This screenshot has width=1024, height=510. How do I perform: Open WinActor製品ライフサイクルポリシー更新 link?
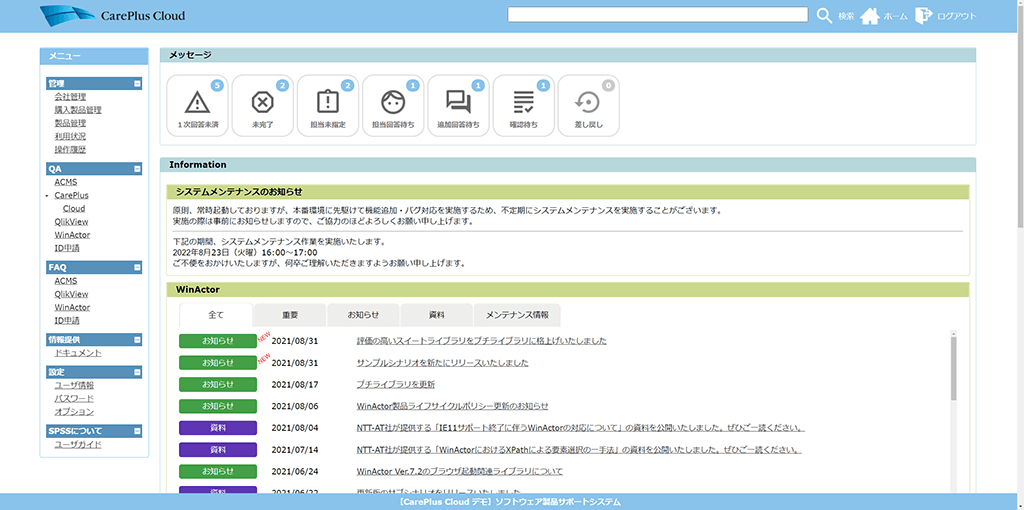pyautogui.click(x=453, y=406)
